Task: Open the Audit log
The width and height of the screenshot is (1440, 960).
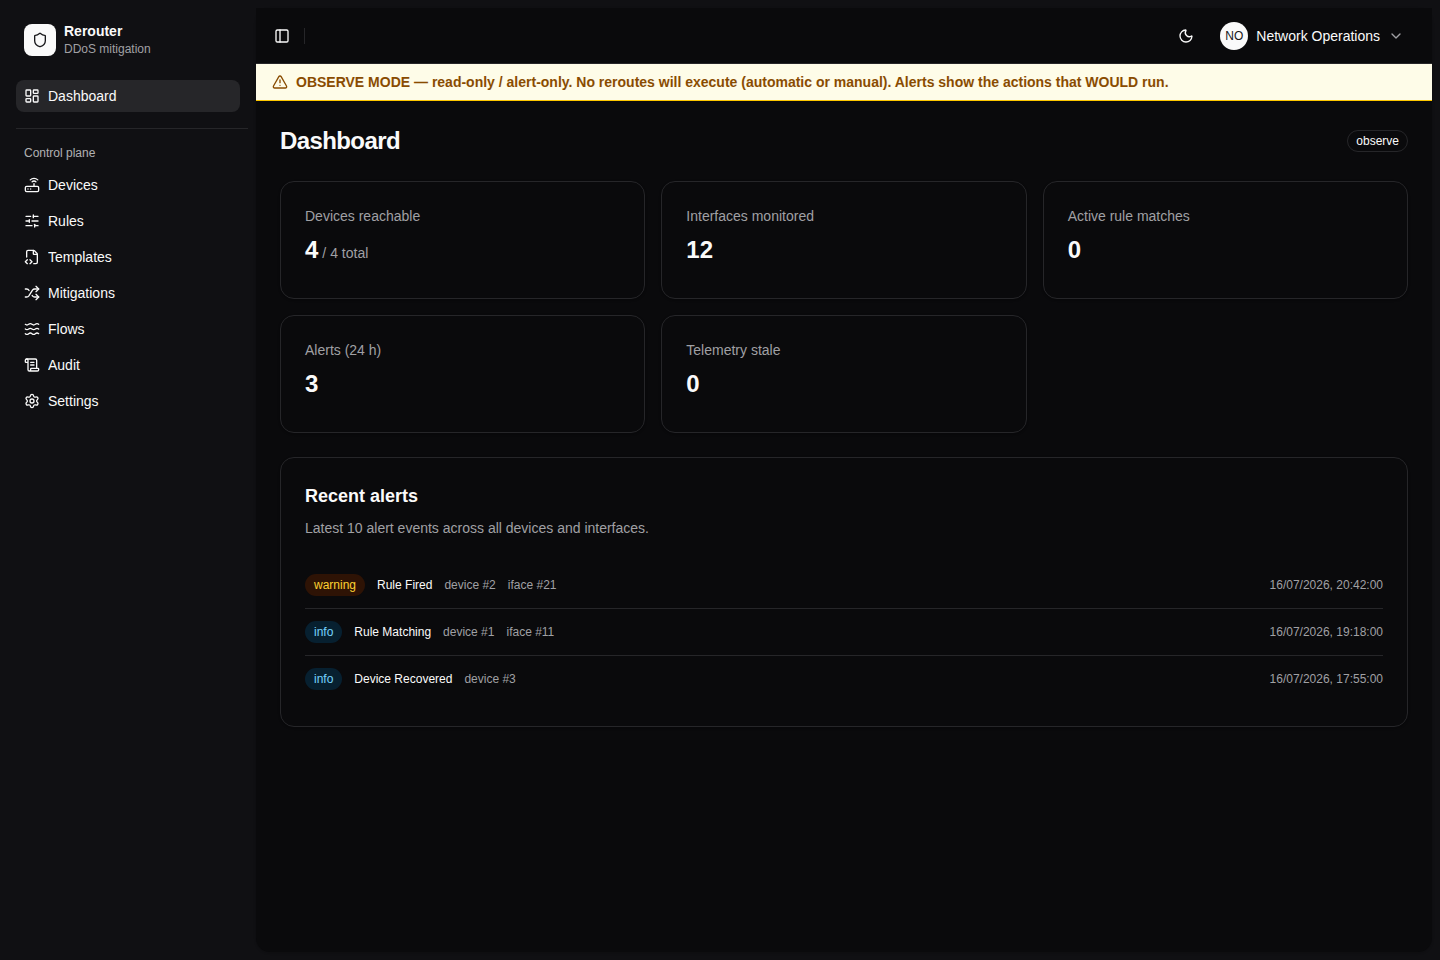Action: click(128, 365)
